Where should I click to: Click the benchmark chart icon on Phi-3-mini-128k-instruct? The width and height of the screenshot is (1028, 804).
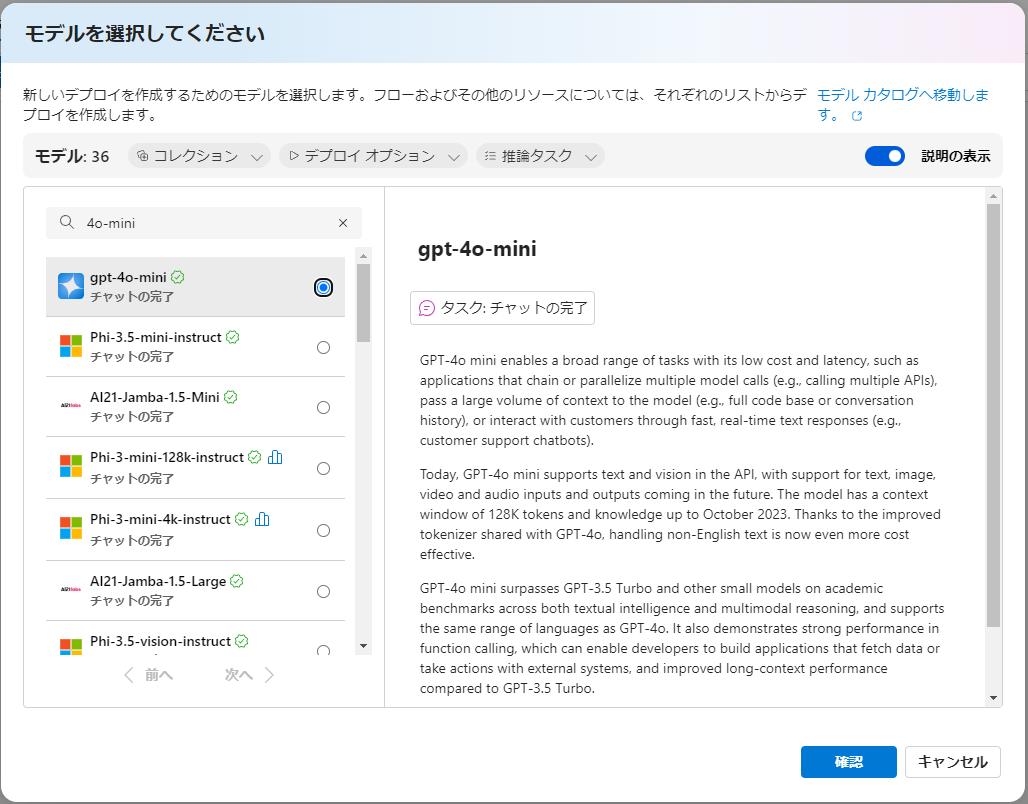(275, 457)
